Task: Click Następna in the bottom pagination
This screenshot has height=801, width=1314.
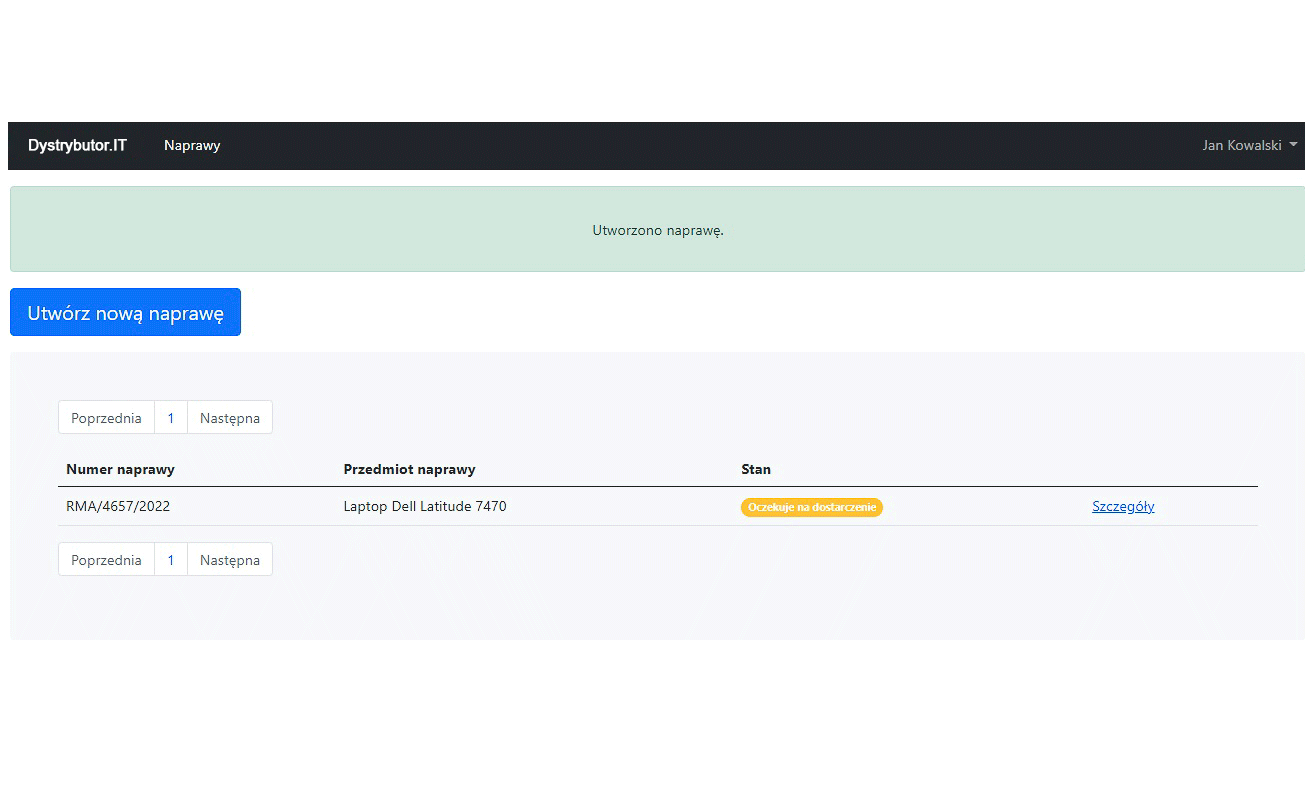Action: point(230,560)
